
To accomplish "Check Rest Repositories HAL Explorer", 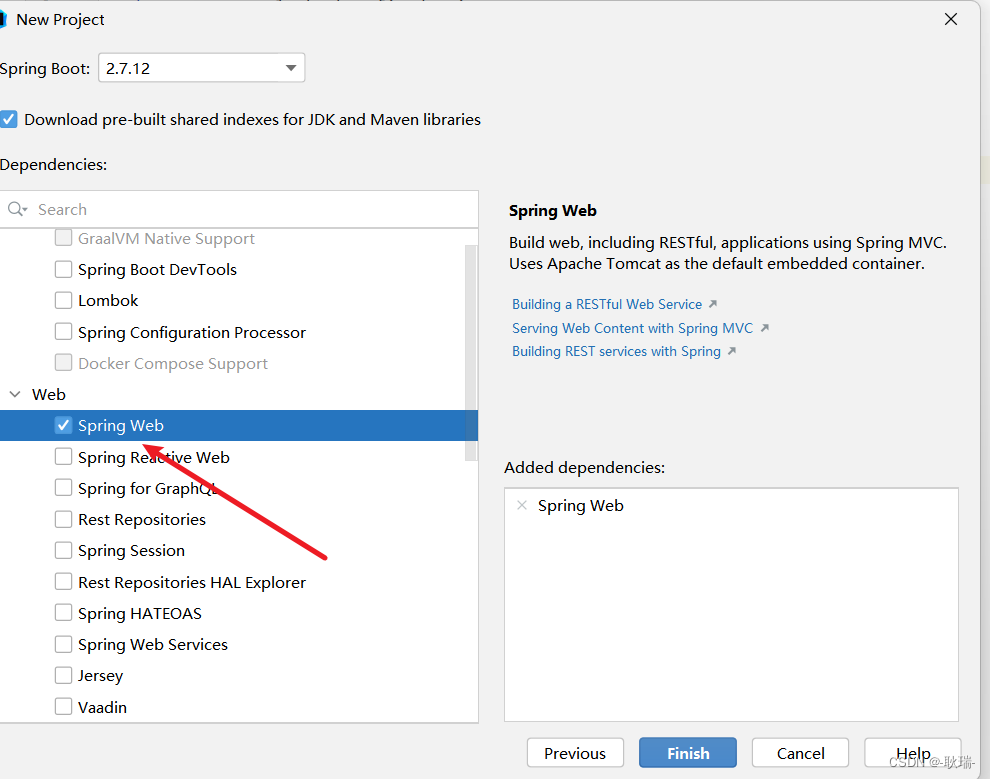I will [x=63, y=582].
